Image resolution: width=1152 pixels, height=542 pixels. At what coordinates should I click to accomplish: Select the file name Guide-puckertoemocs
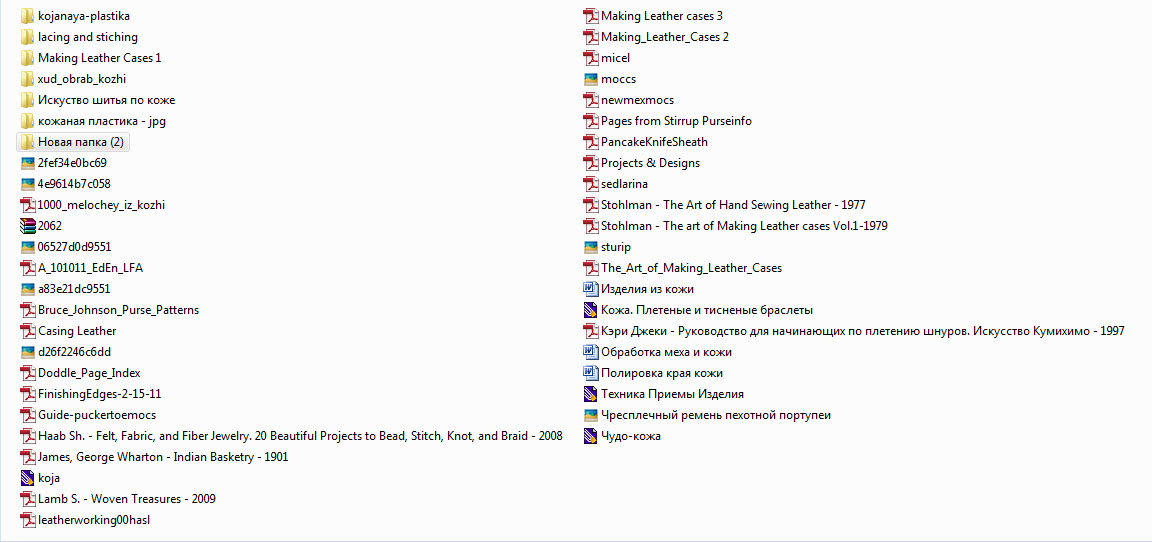(97, 416)
